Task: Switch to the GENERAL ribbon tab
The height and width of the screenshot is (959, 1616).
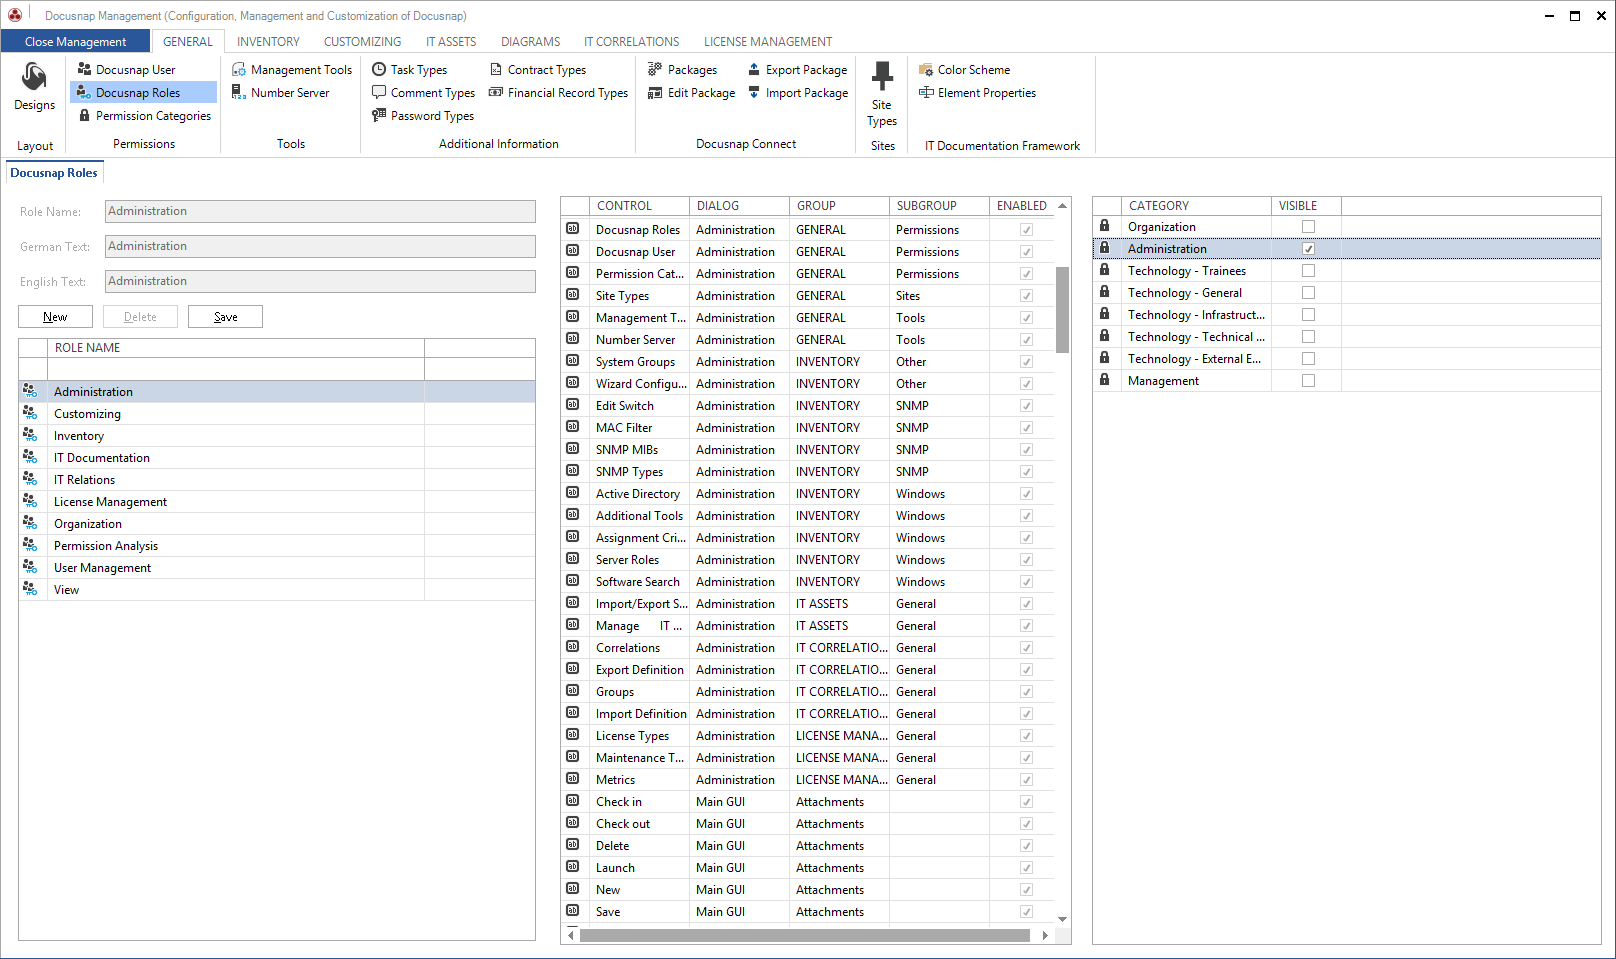Action: click(188, 41)
